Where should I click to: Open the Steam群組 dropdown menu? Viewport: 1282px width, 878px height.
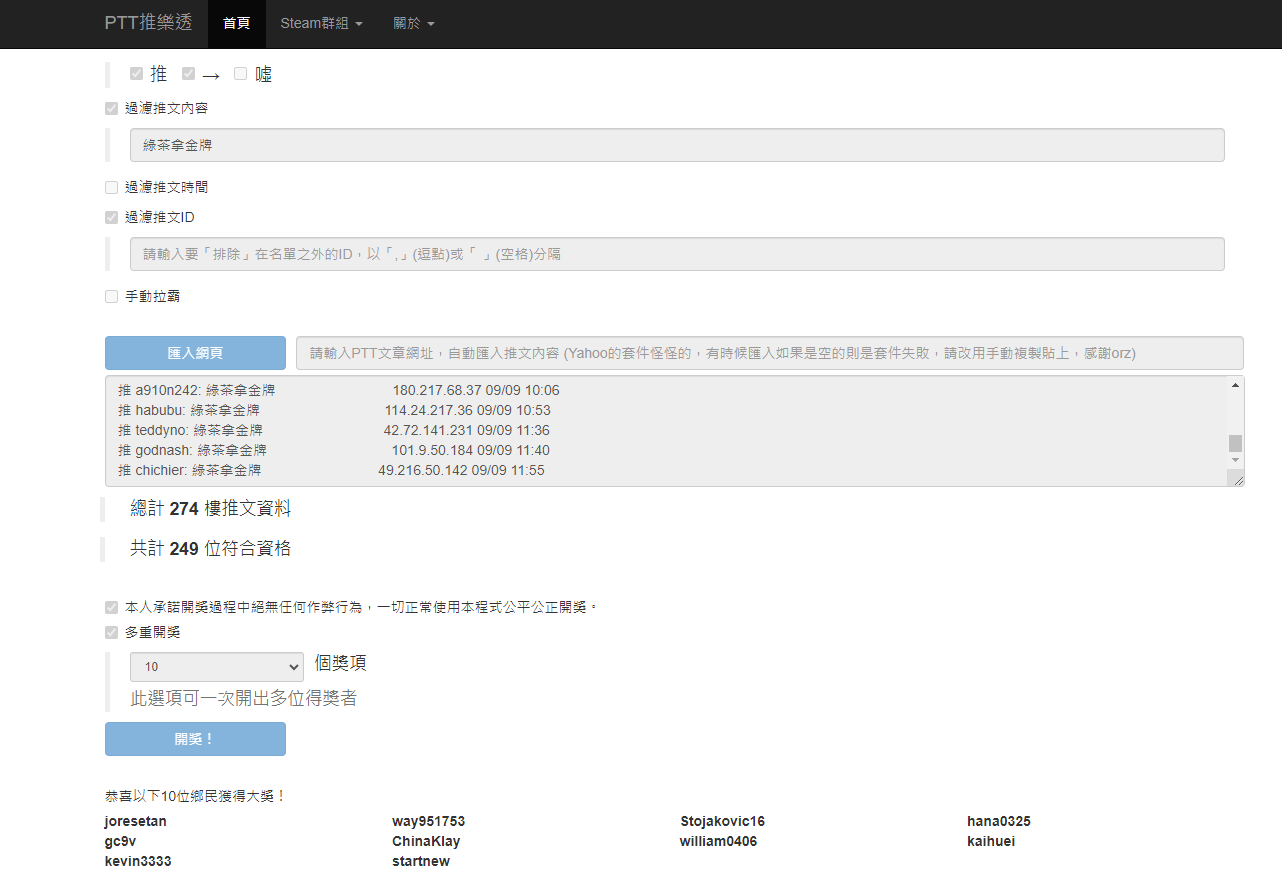321,23
